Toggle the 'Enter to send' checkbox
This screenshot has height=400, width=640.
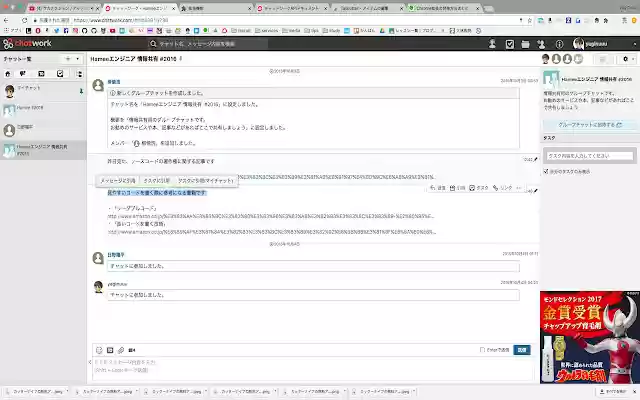(x=482, y=350)
